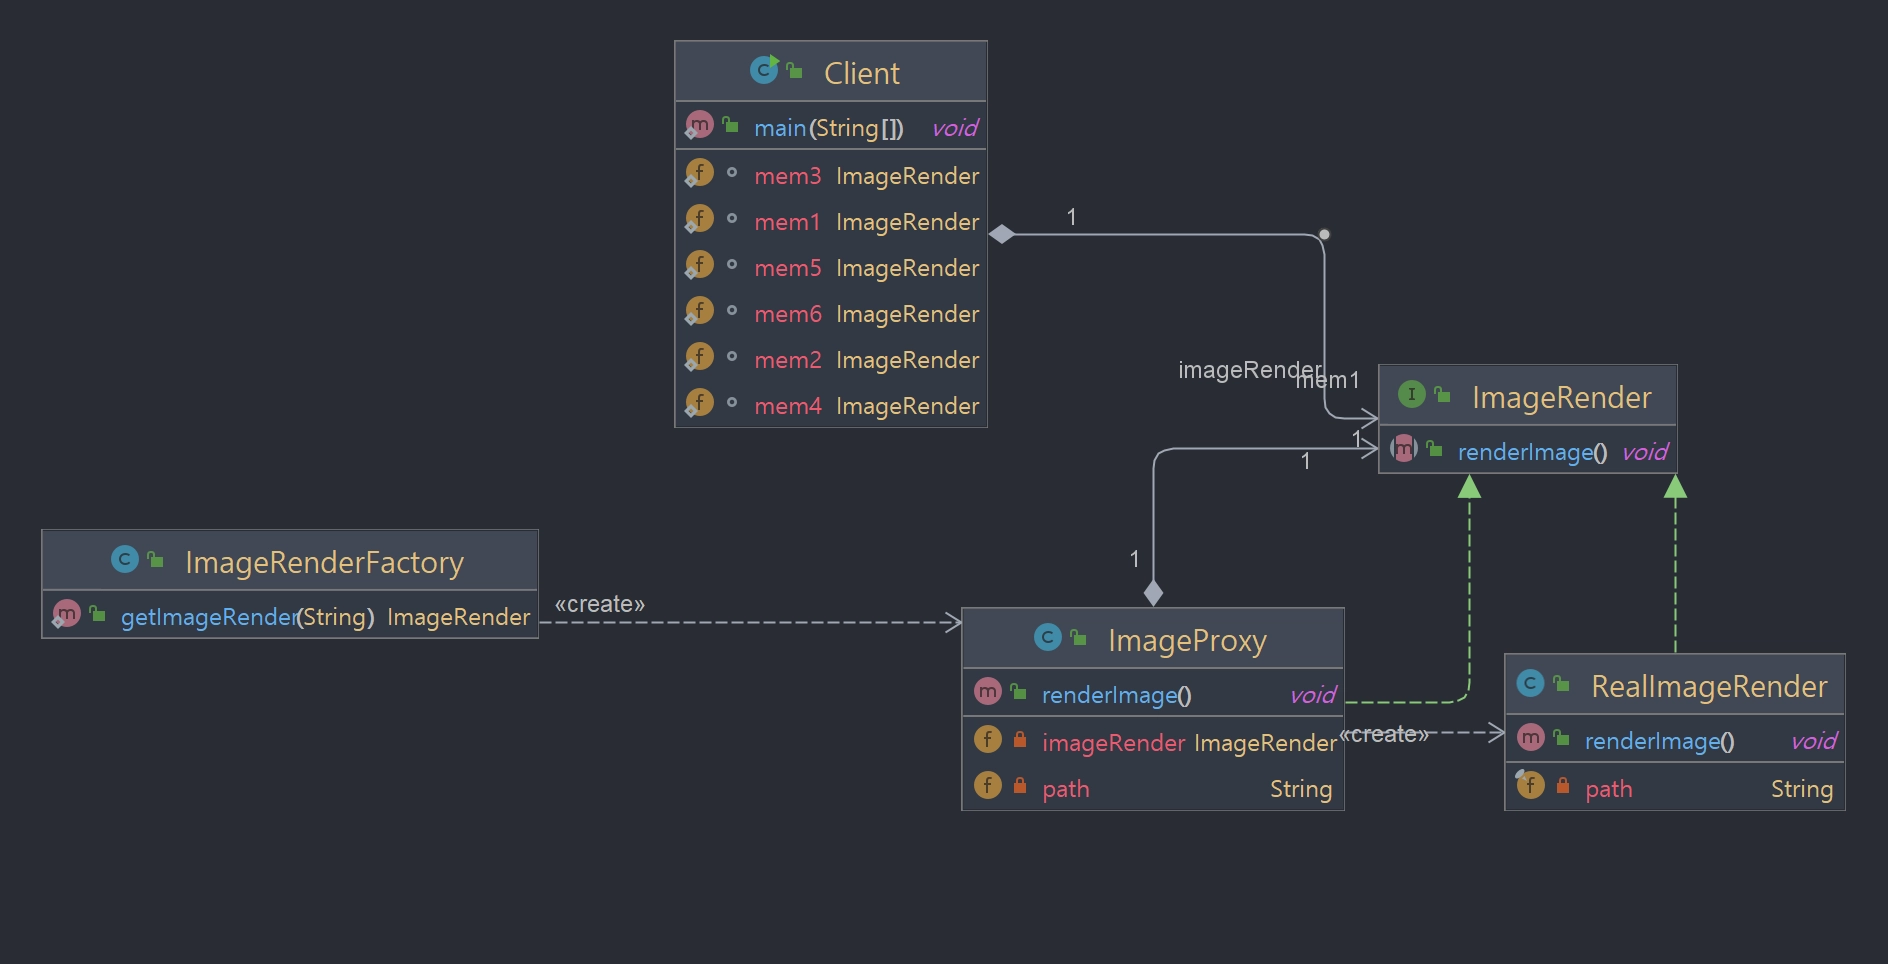Select the Client class title
The height and width of the screenshot is (964, 1888).
pos(861,73)
